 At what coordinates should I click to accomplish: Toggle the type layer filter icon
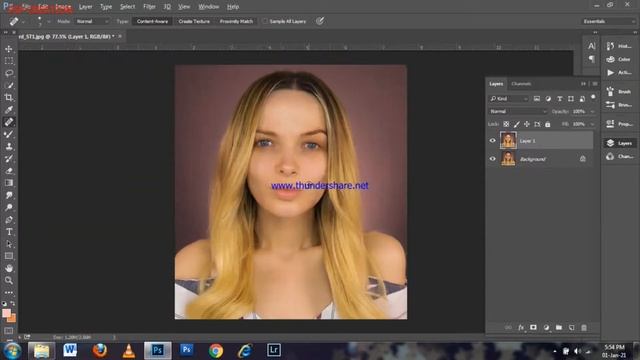pos(560,99)
